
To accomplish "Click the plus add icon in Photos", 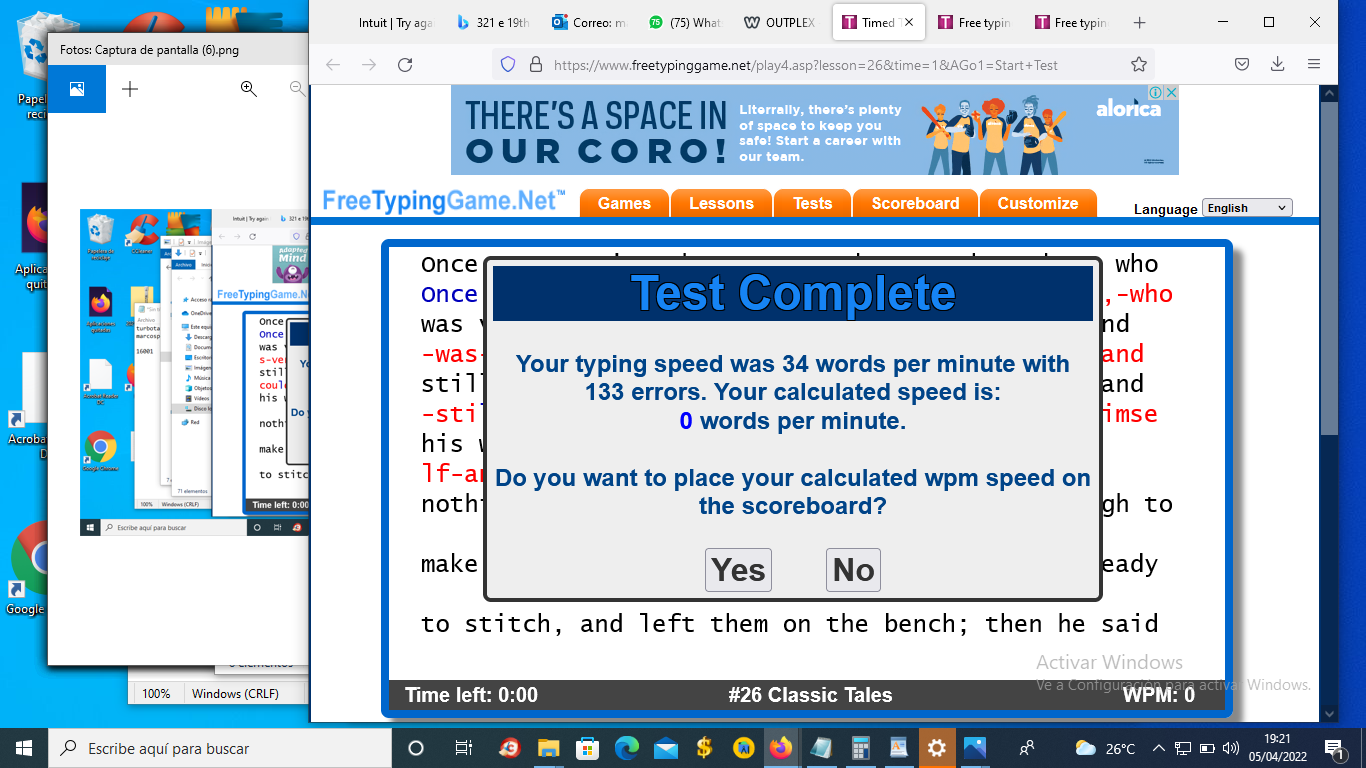I will click(x=130, y=89).
